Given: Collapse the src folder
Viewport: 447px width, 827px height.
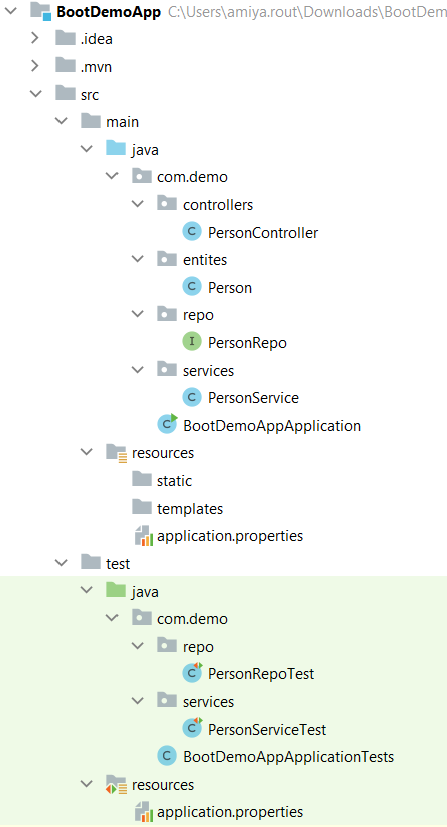Looking at the screenshot, I should (35, 94).
